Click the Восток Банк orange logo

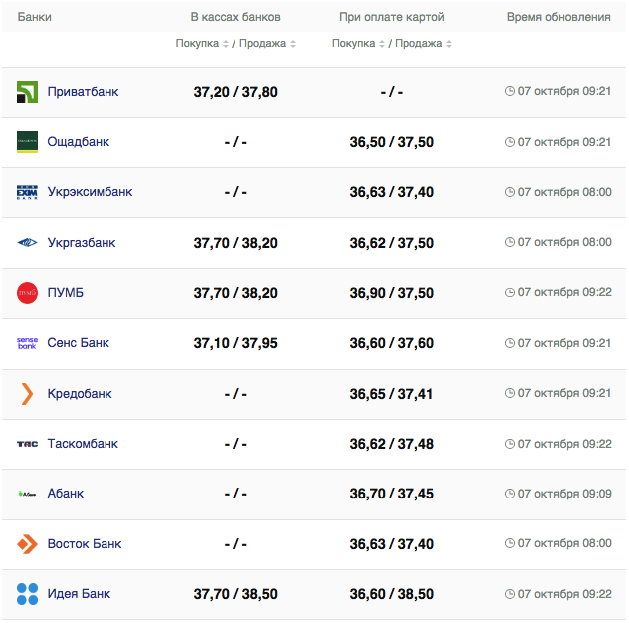click(x=27, y=544)
